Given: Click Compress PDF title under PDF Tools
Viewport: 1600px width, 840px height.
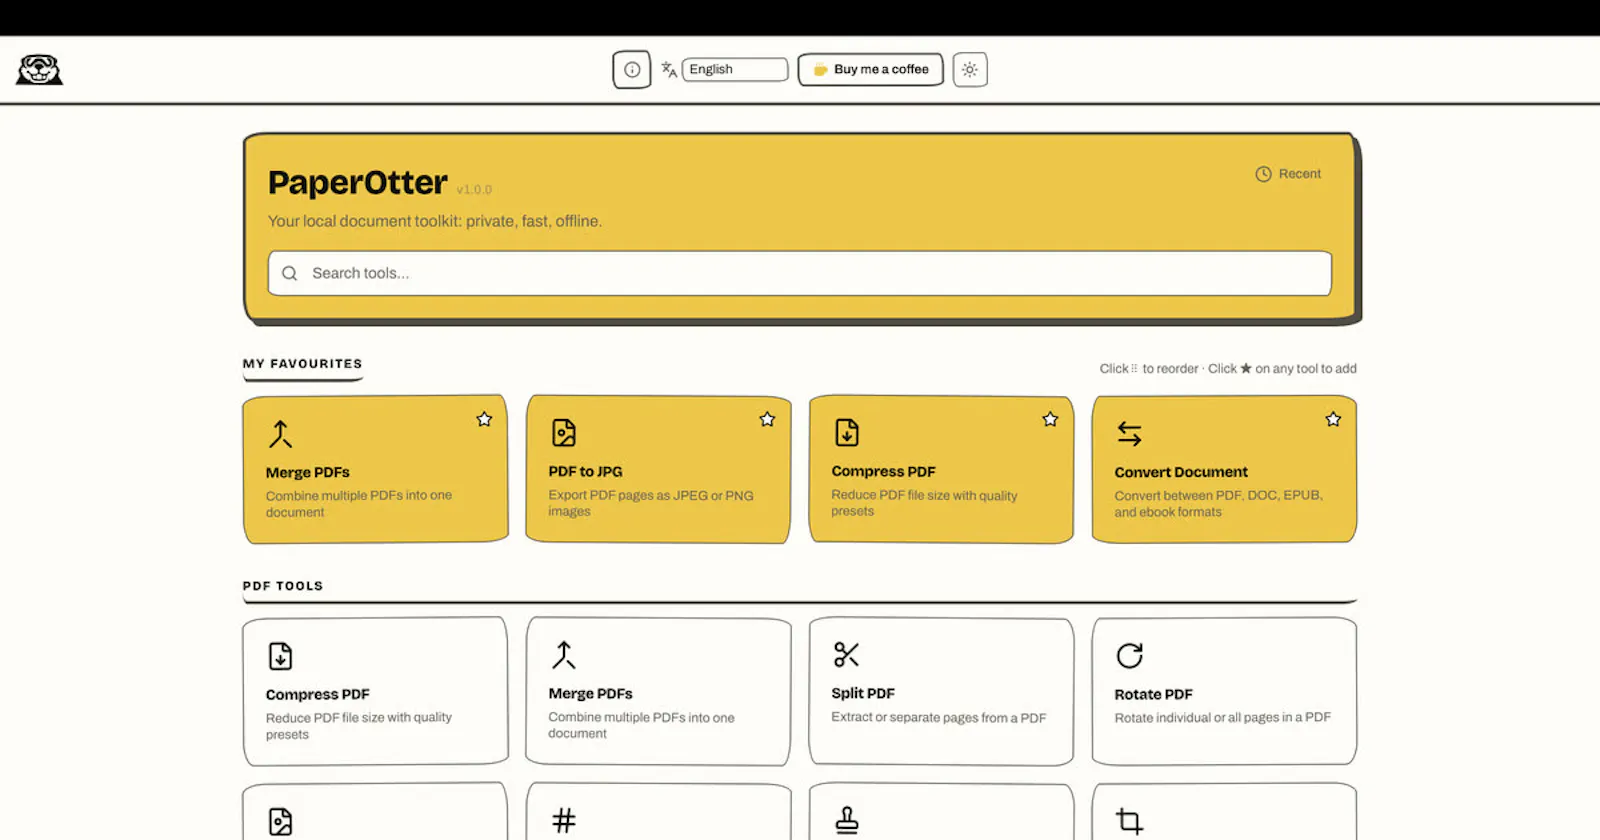Looking at the screenshot, I should click(318, 694).
